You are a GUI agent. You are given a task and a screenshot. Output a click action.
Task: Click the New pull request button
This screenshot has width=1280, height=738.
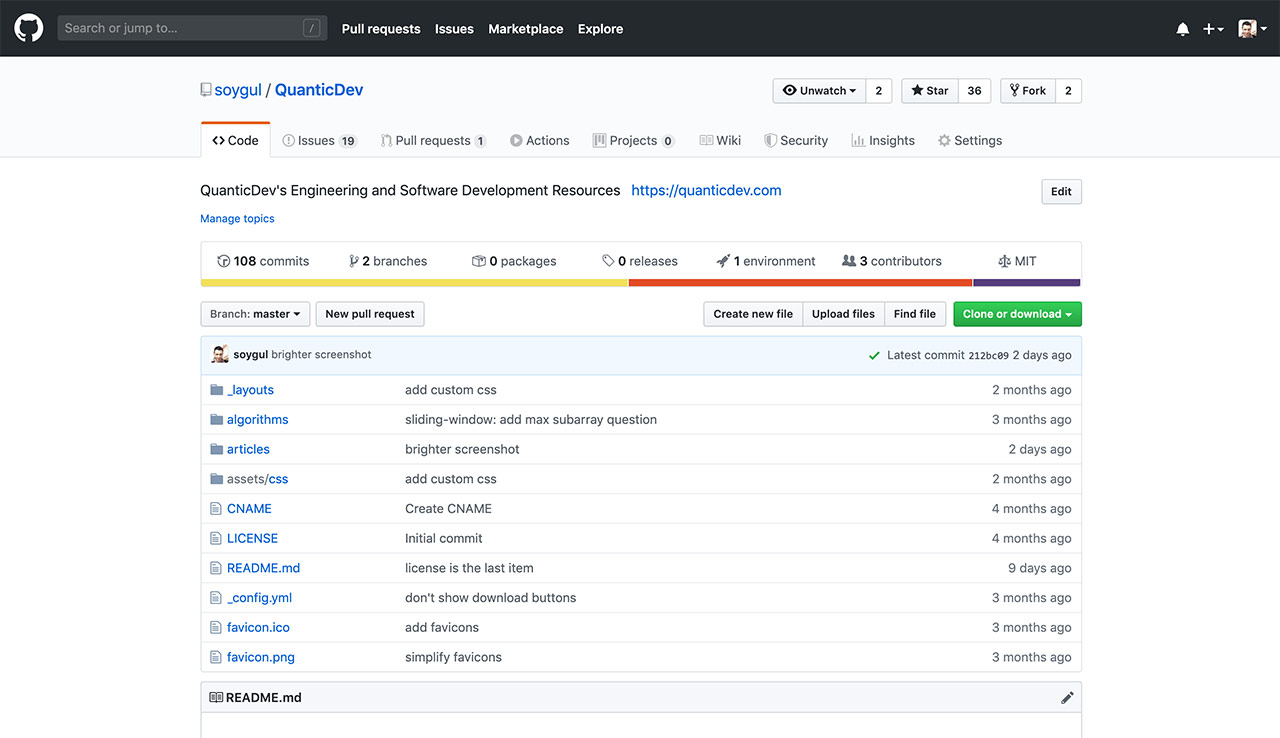pos(370,314)
